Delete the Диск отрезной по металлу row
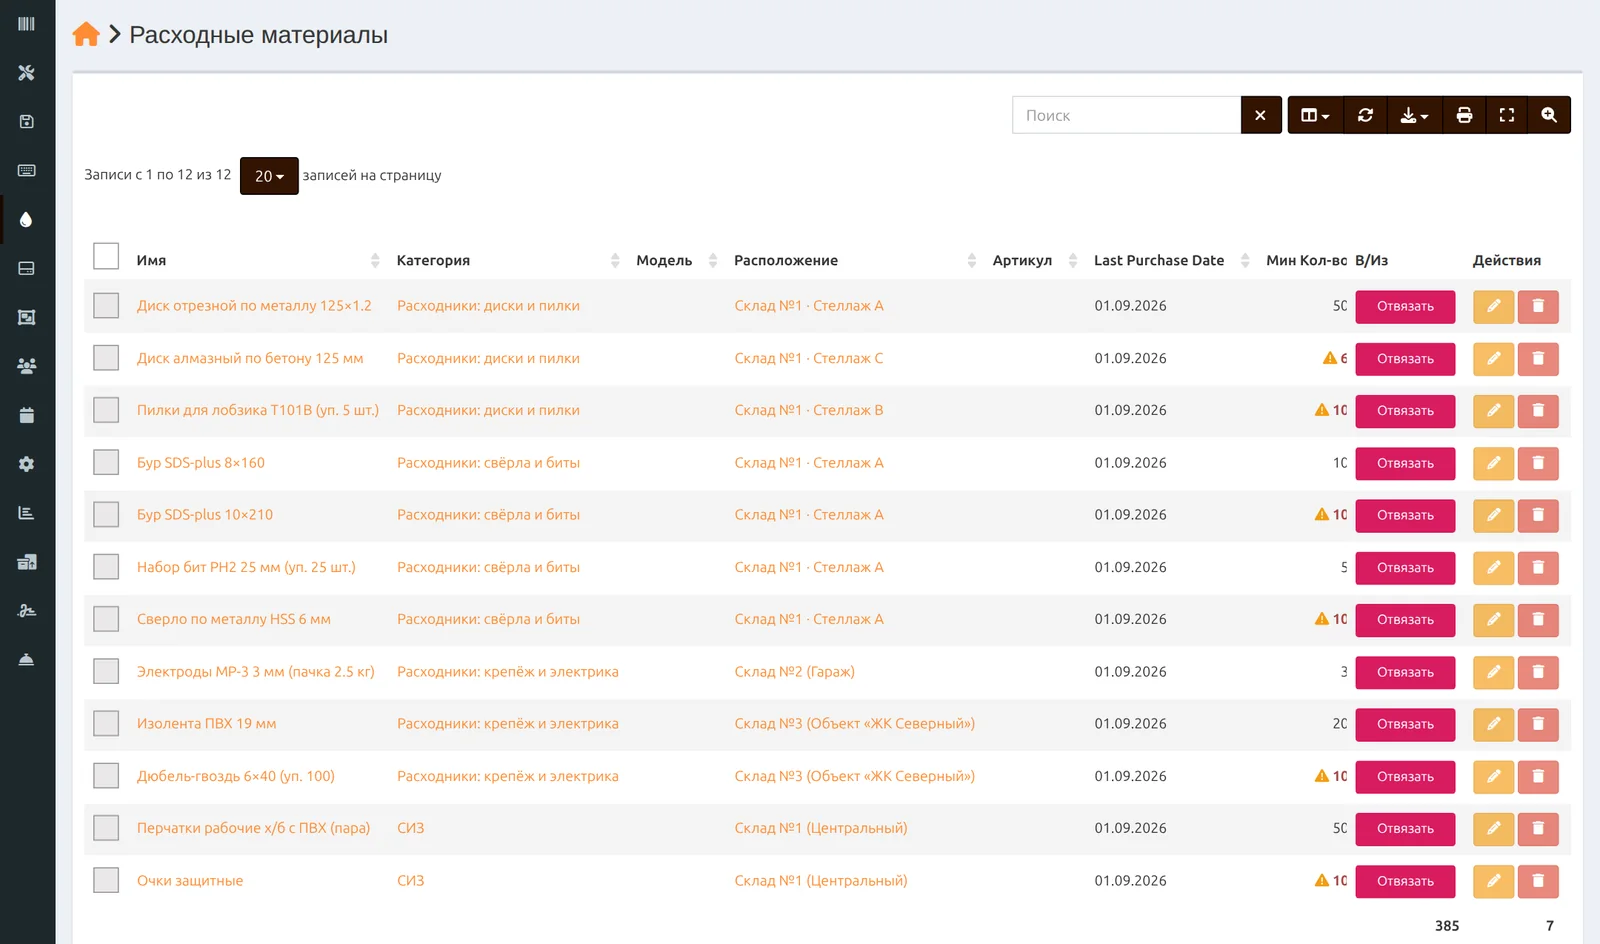 (1538, 306)
